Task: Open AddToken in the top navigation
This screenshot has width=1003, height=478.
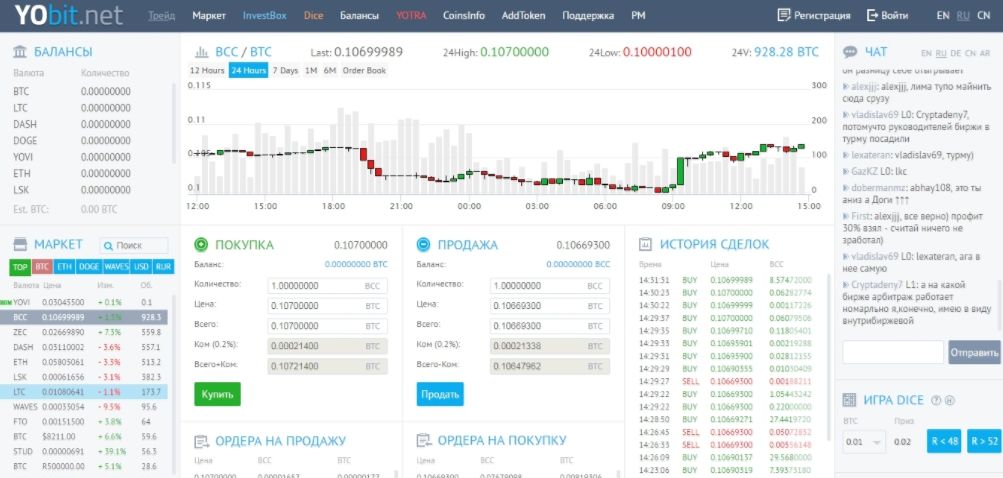Action: (x=524, y=15)
